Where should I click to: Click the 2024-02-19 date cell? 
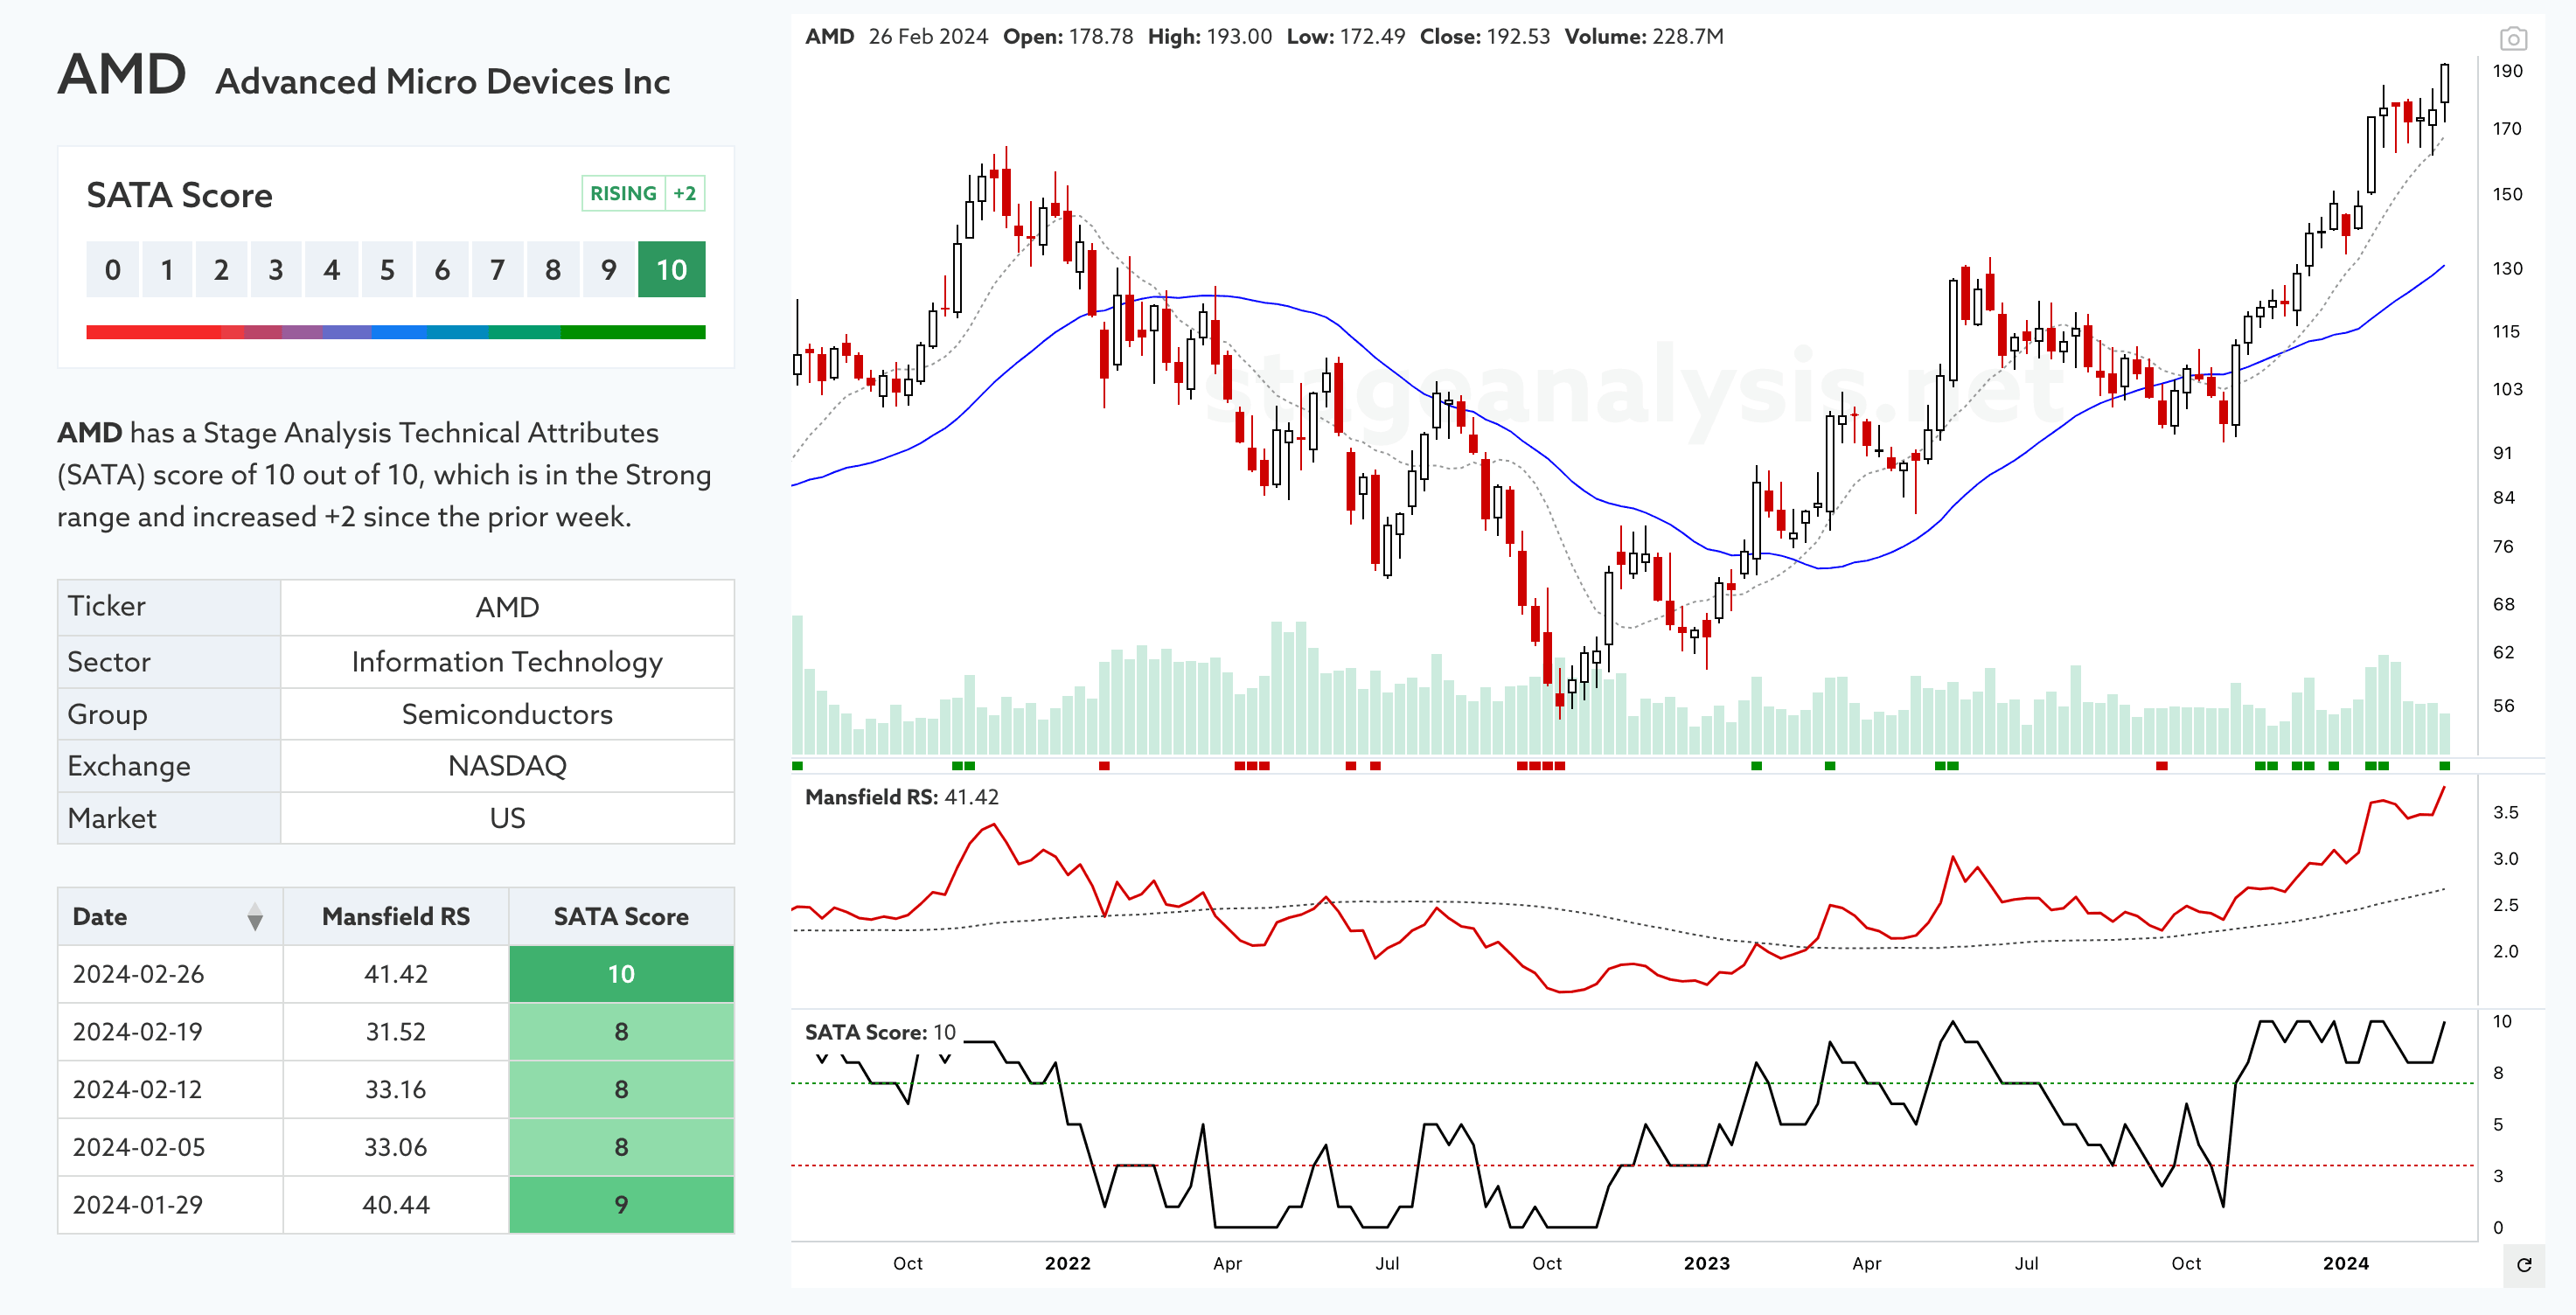coord(170,1031)
